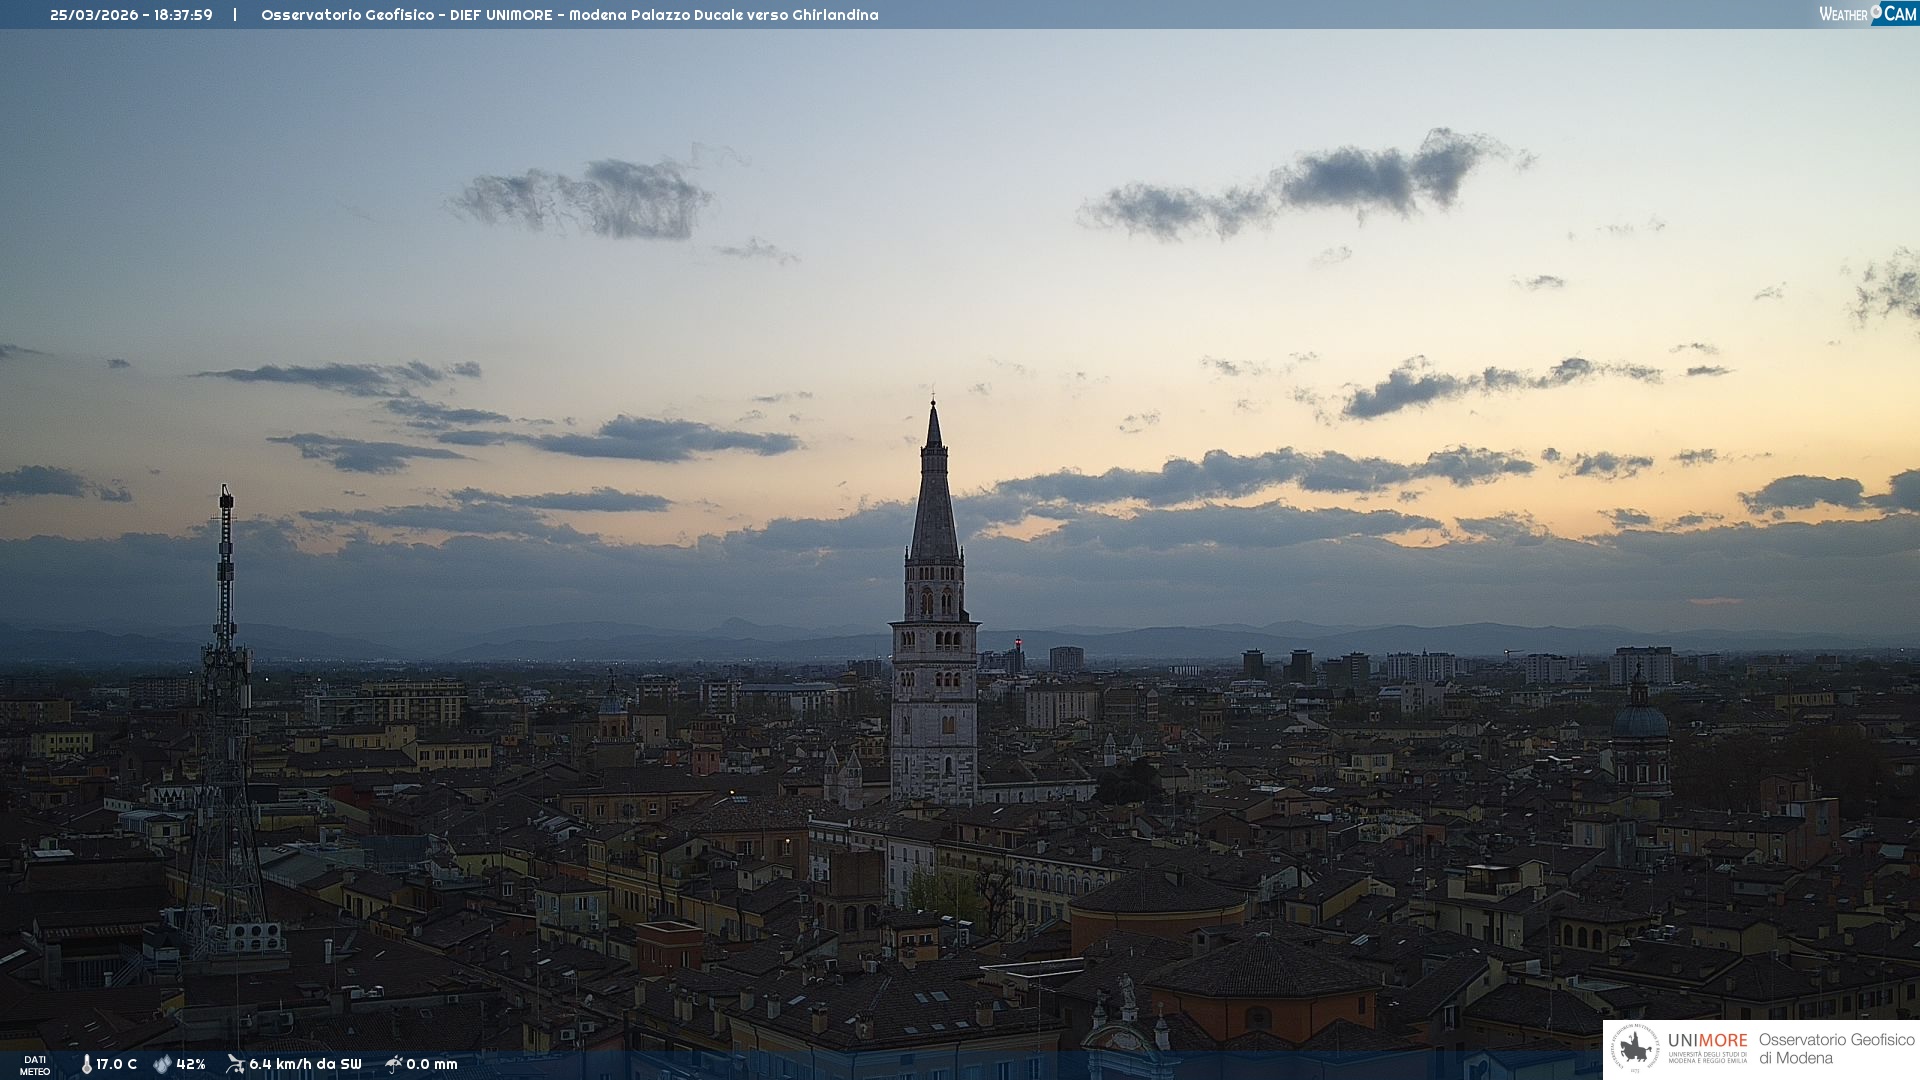1920x1080 pixels.
Task: Click the DATI METEO label
Action: [35, 1065]
